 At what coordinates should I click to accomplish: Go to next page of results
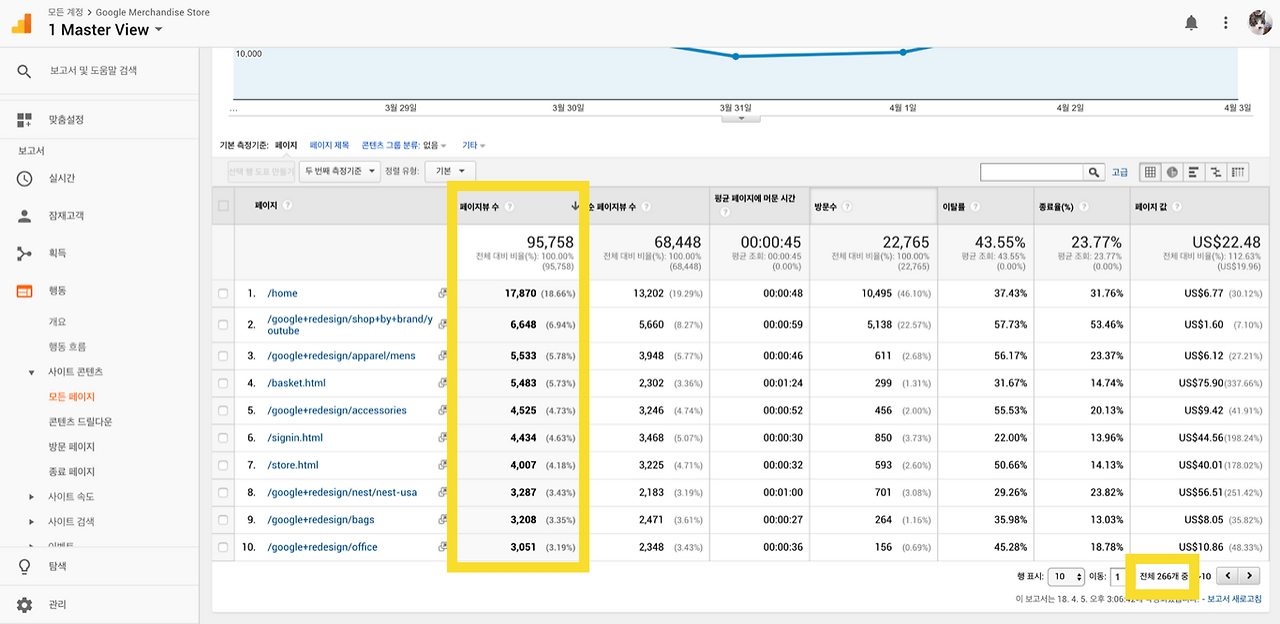pos(1250,576)
